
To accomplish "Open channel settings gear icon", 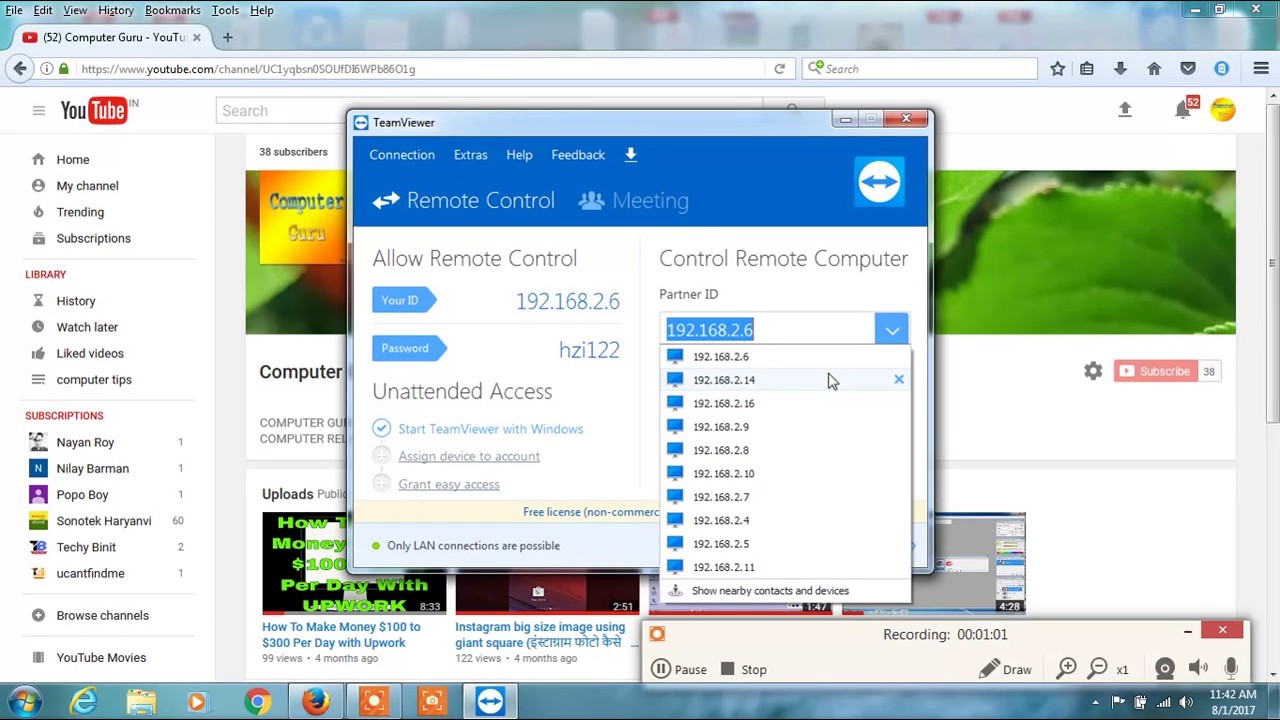I will (x=1093, y=371).
